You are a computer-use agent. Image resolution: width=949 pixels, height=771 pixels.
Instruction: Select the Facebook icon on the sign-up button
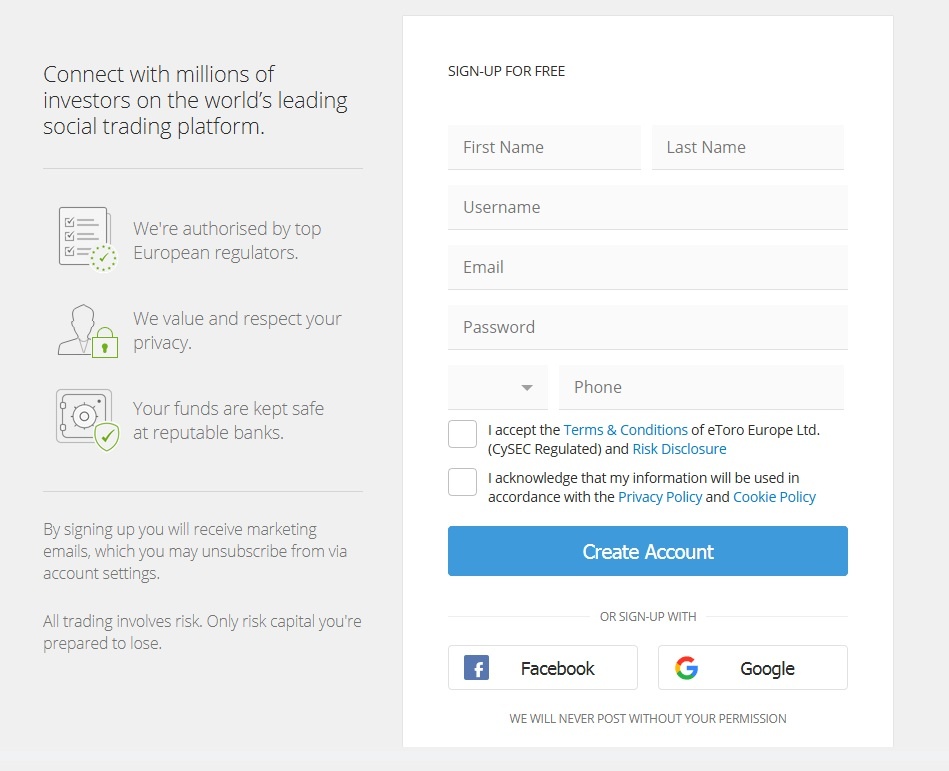pos(478,667)
